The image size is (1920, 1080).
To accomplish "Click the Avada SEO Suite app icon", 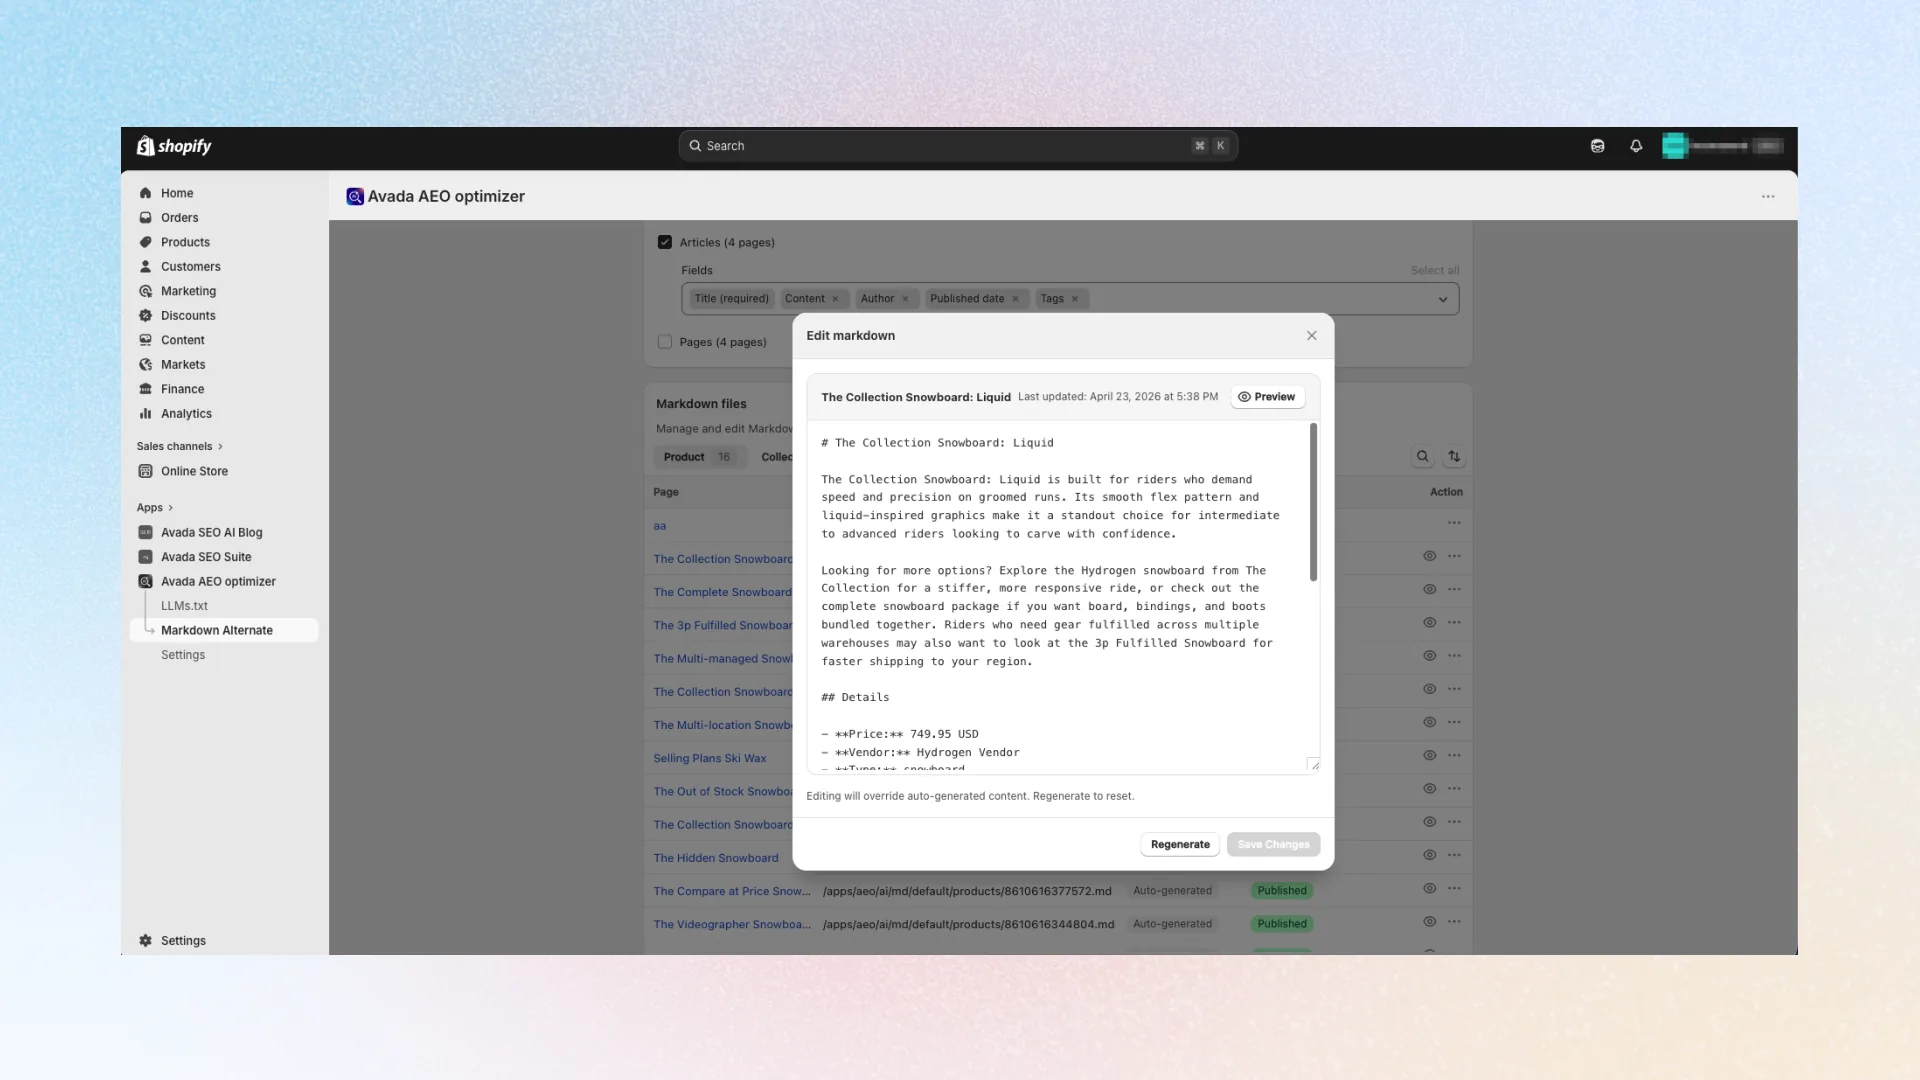I will click(146, 557).
